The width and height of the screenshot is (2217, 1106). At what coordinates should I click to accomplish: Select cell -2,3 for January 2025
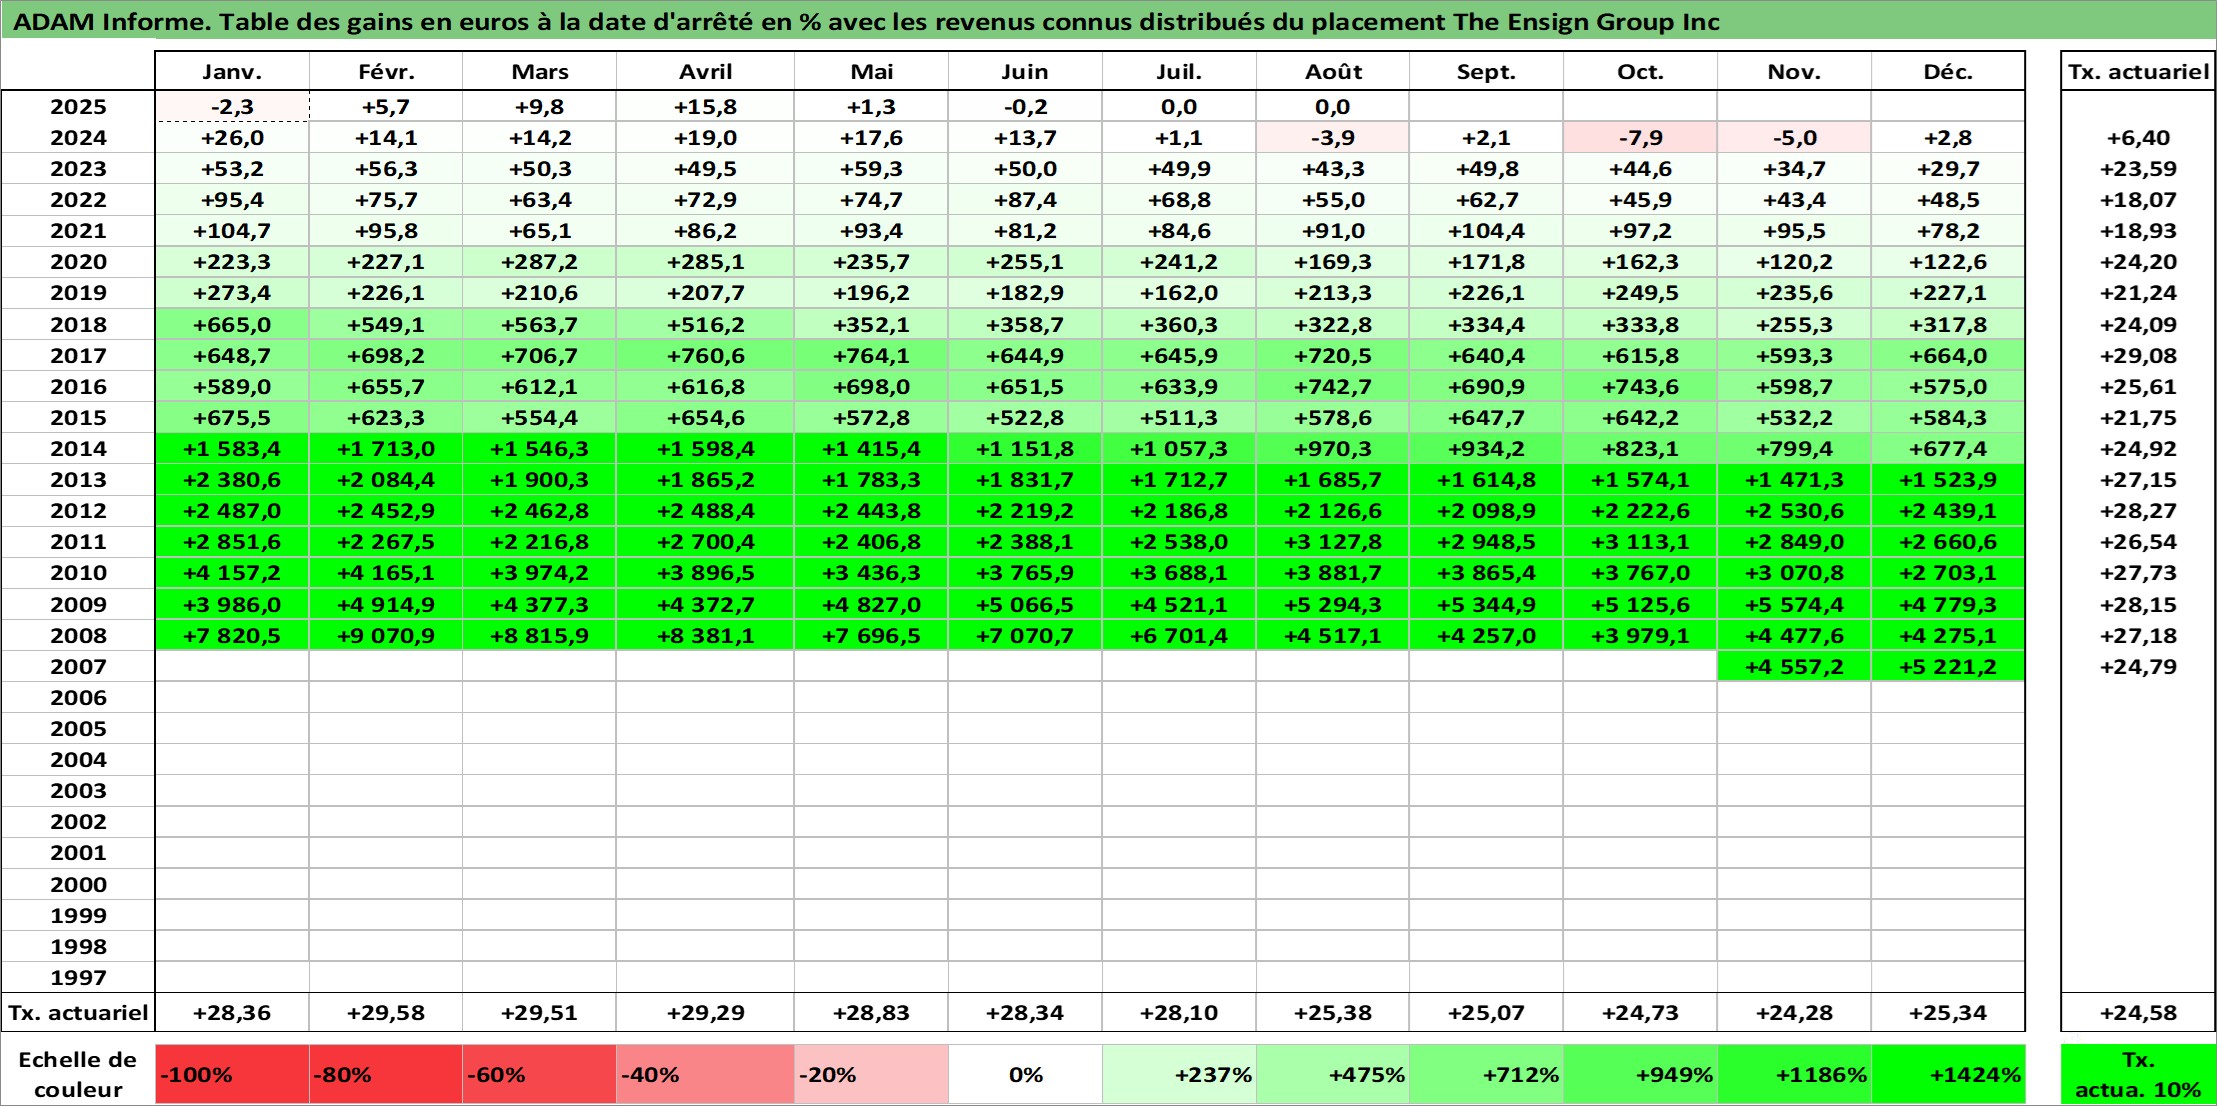[x=232, y=107]
